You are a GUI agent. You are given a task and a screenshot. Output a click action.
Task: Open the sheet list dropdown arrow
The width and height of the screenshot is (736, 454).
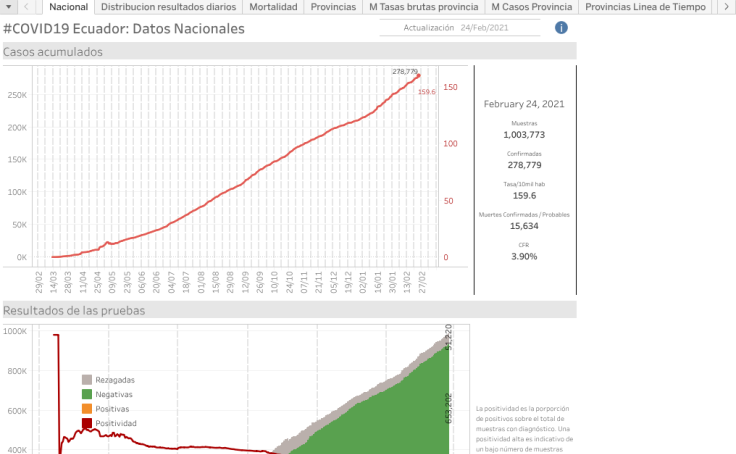8,7
